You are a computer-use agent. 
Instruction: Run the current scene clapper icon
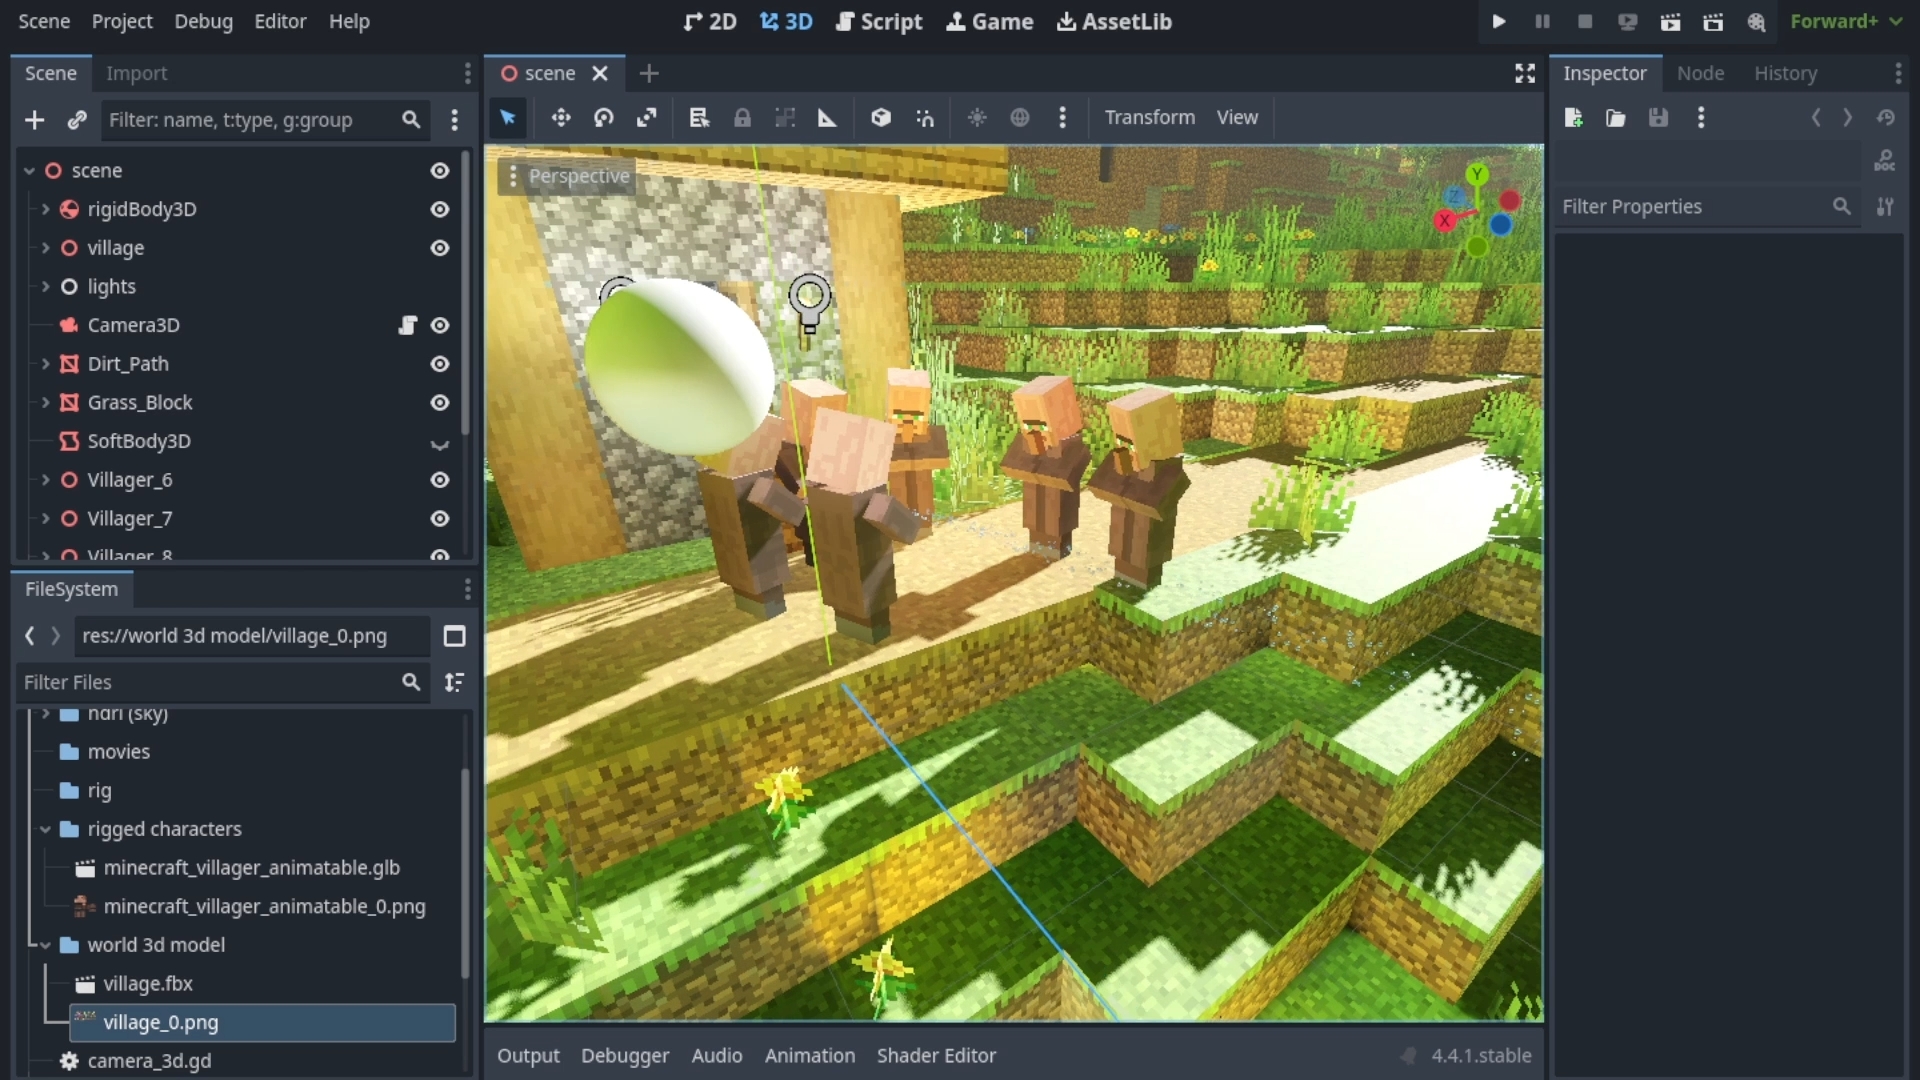pyautogui.click(x=1671, y=21)
